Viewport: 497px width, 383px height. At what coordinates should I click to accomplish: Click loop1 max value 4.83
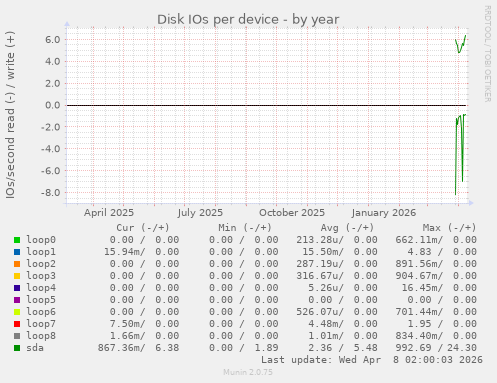(419, 252)
